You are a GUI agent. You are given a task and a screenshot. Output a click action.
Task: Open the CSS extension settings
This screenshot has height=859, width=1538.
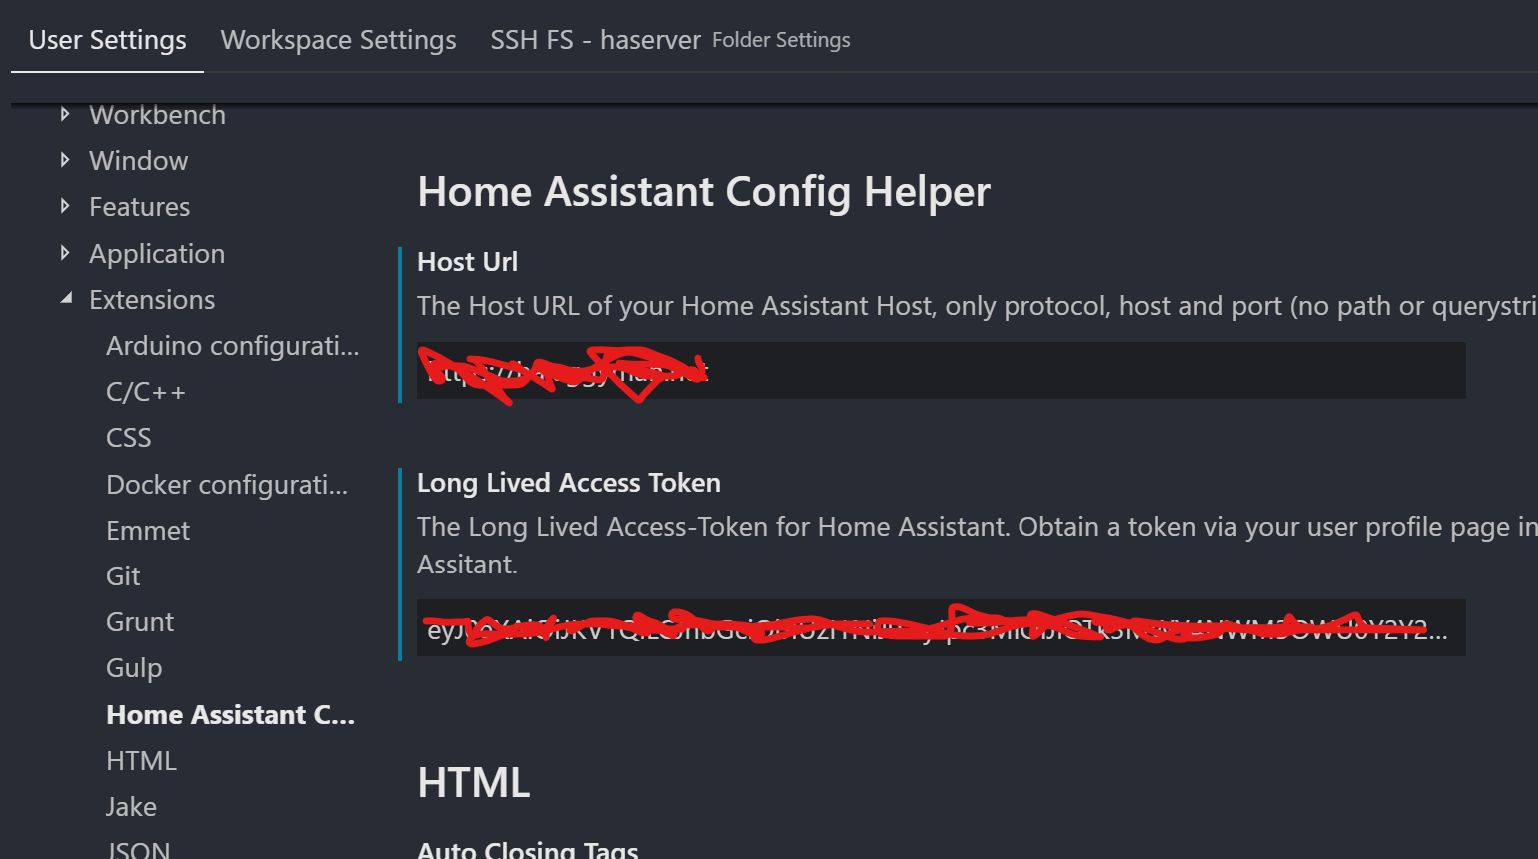[128, 437]
